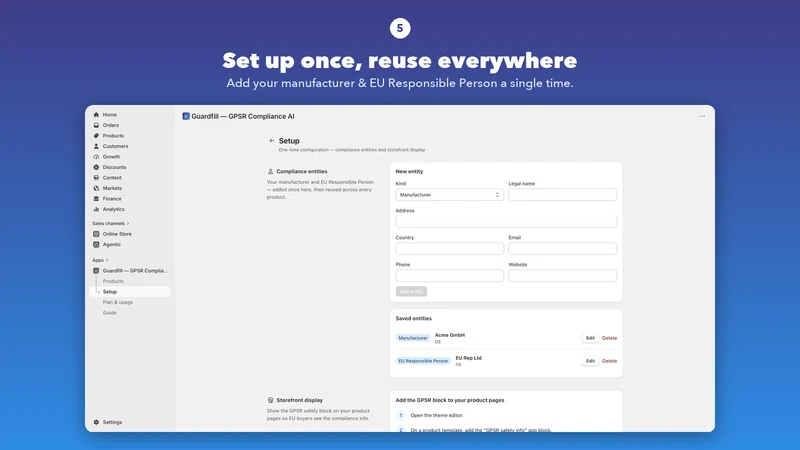Click the EU Rep Ltd entity name
Image resolution: width=800 pixels, height=450 pixels.
pos(468,358)
